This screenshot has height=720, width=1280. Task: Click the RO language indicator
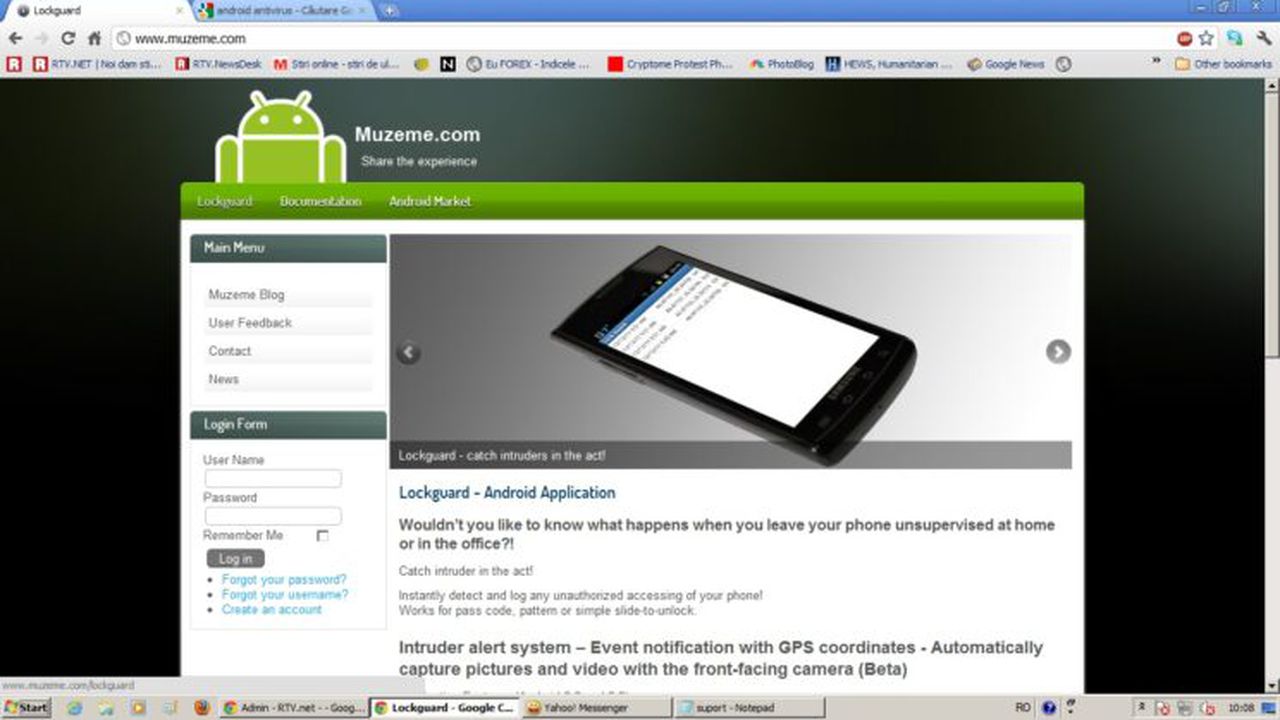click(1023, 707)
